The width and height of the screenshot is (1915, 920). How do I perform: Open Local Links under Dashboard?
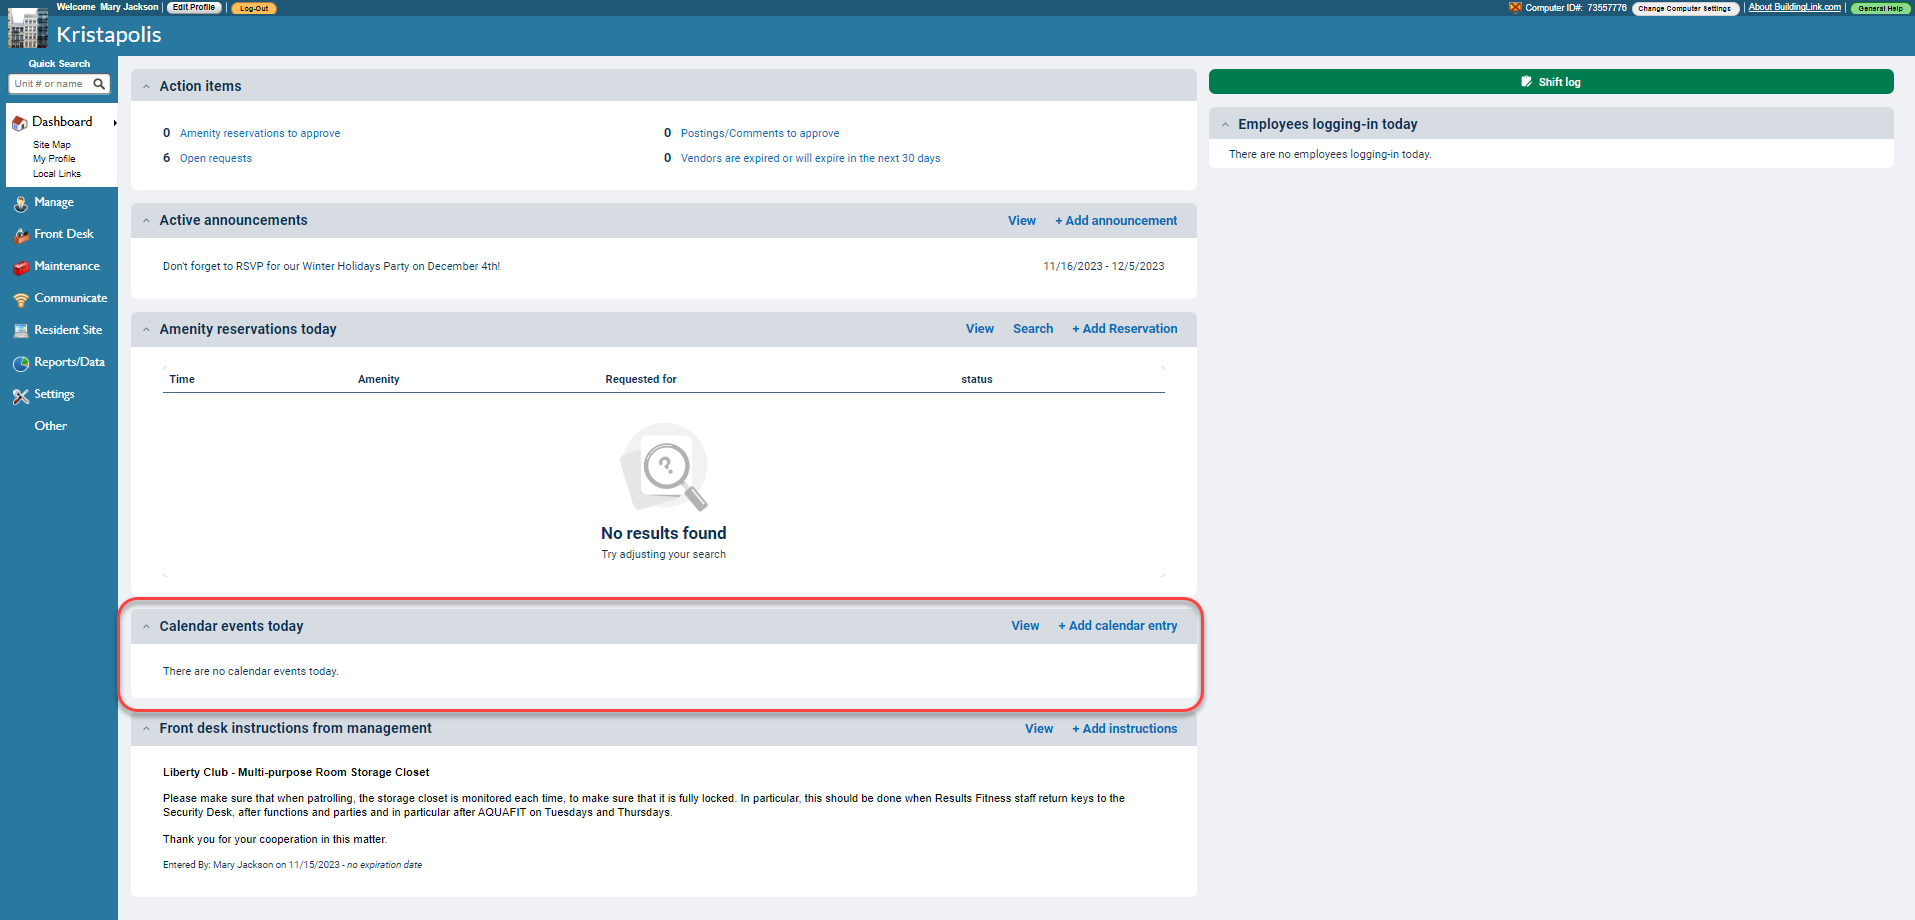(x=57, y=173)
